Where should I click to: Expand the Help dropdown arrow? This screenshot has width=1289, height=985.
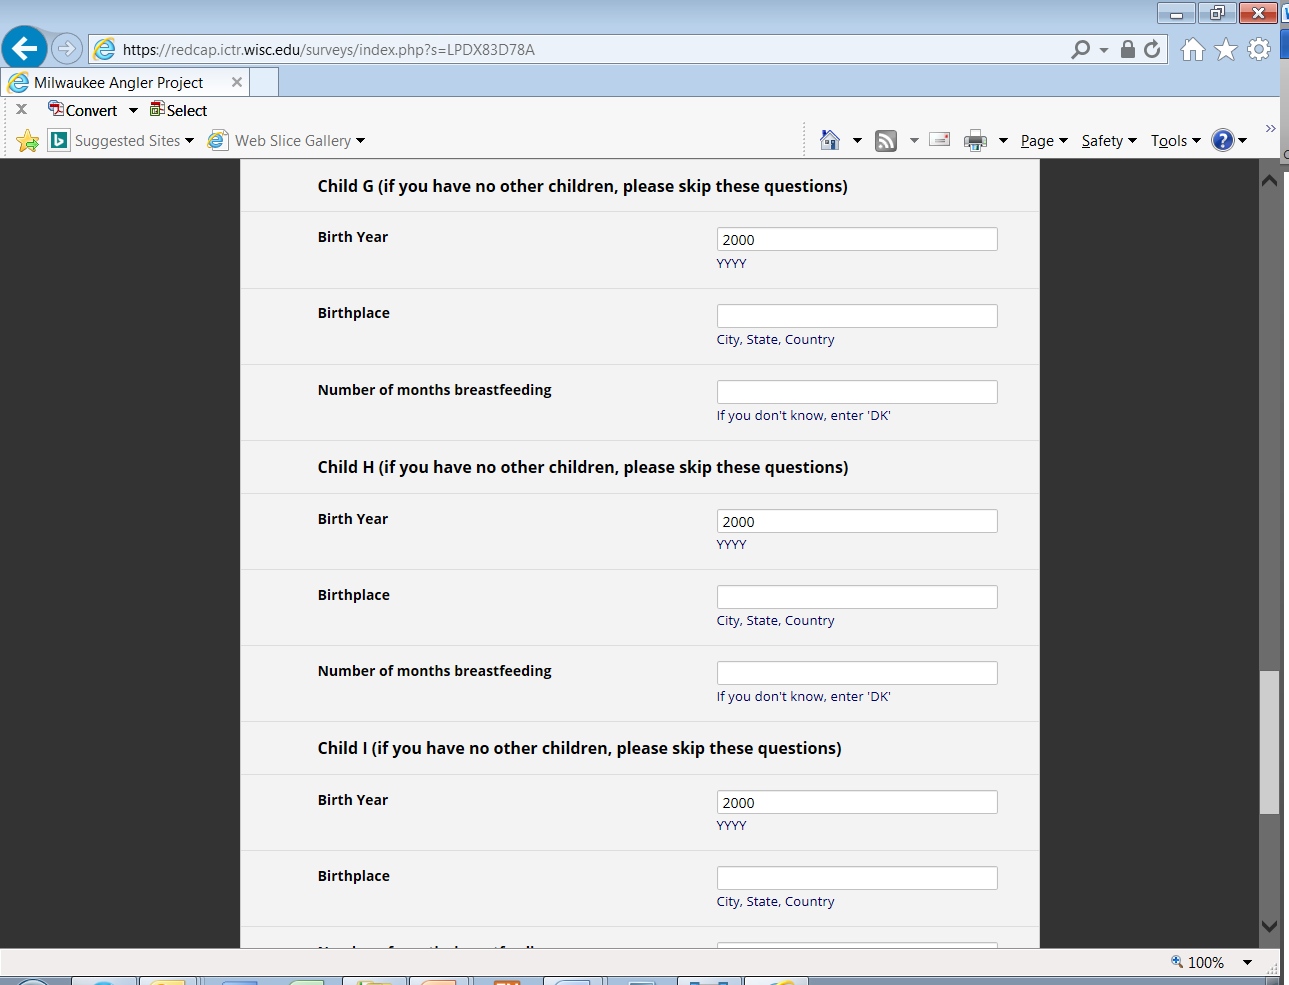[x=1243, y=141]
